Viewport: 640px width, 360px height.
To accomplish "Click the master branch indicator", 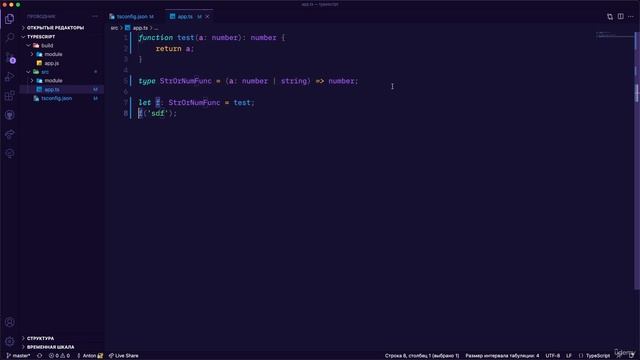I will (19, 356).
